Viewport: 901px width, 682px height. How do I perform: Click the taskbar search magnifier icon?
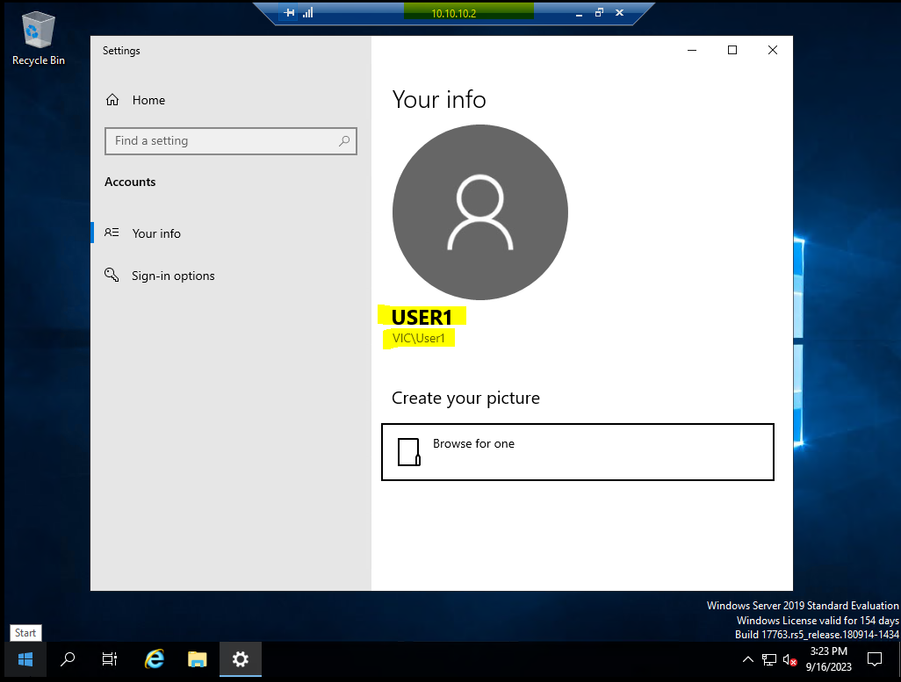click(68, 659)
